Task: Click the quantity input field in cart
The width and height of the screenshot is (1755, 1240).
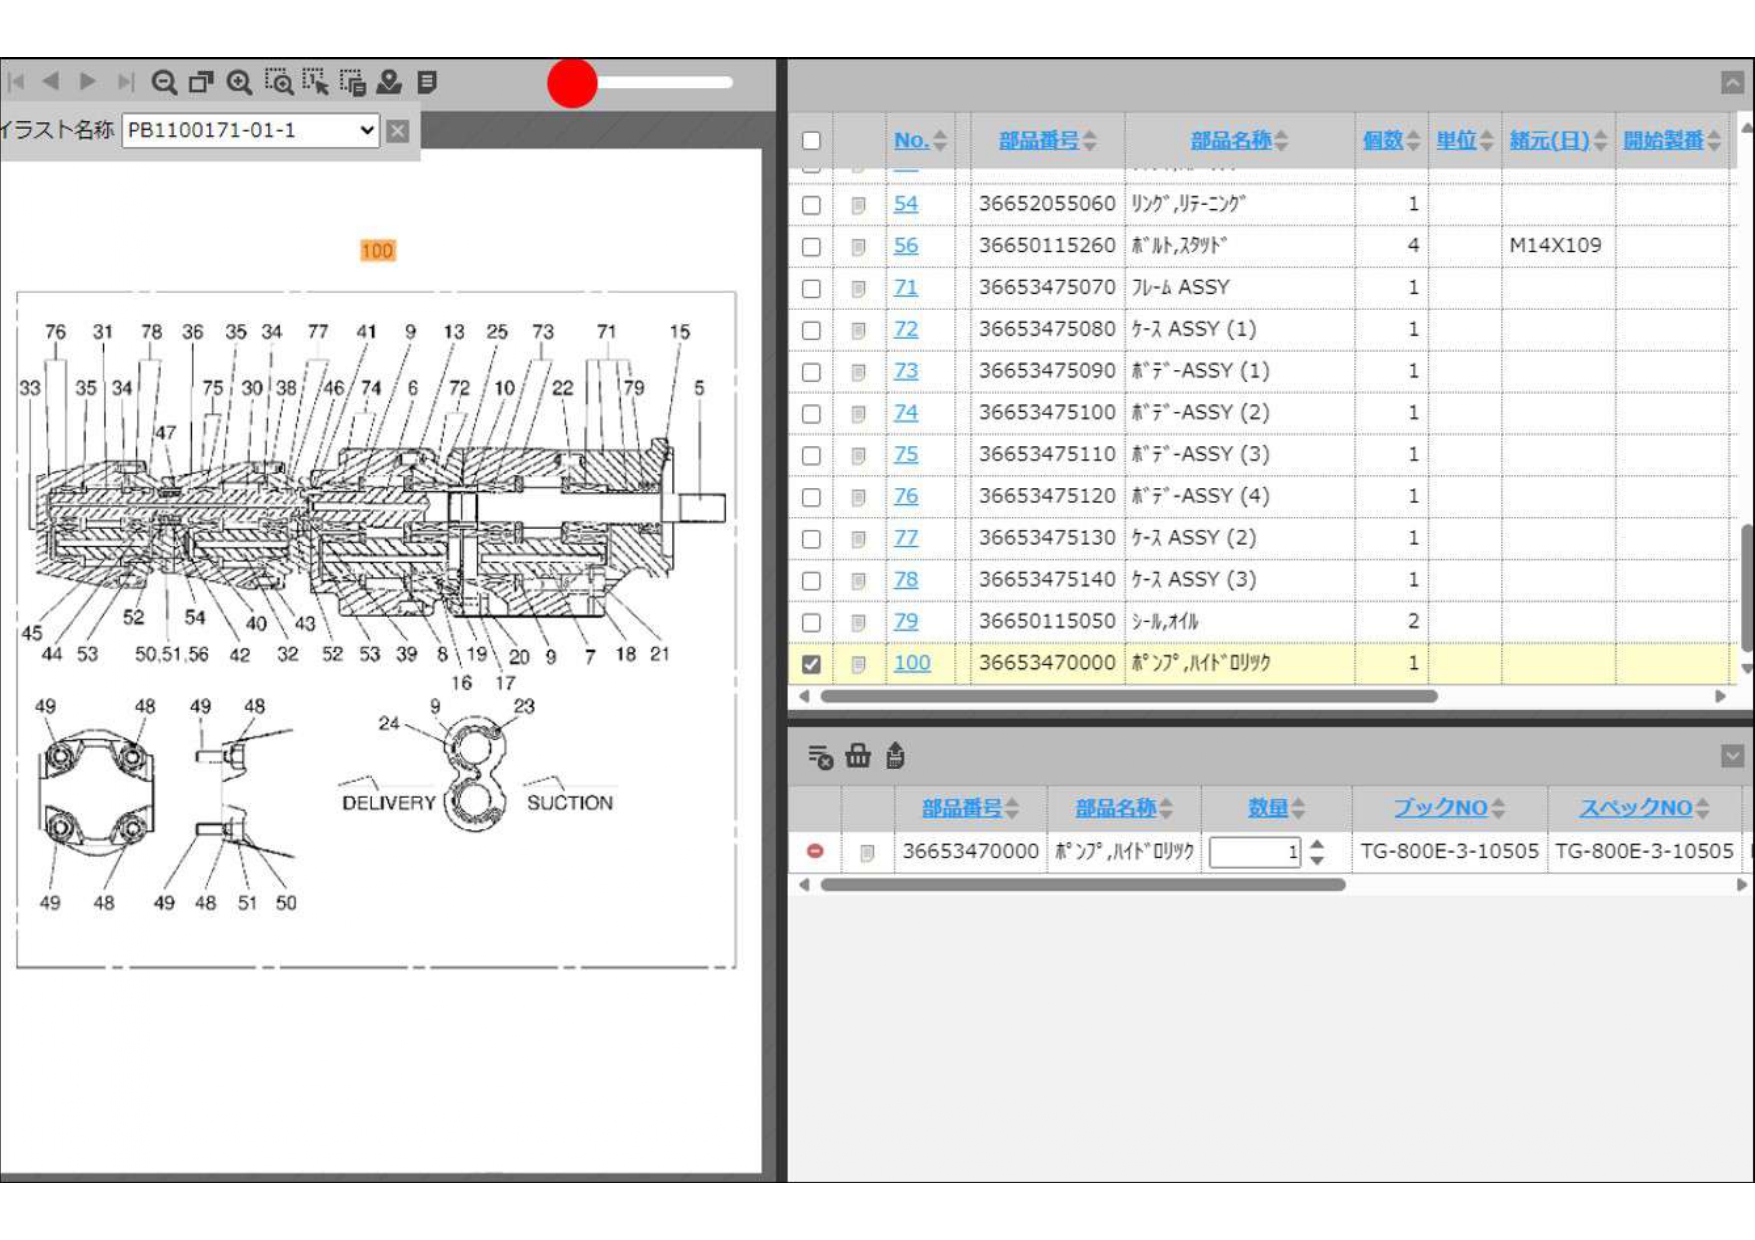Action: coord(1254,852)
